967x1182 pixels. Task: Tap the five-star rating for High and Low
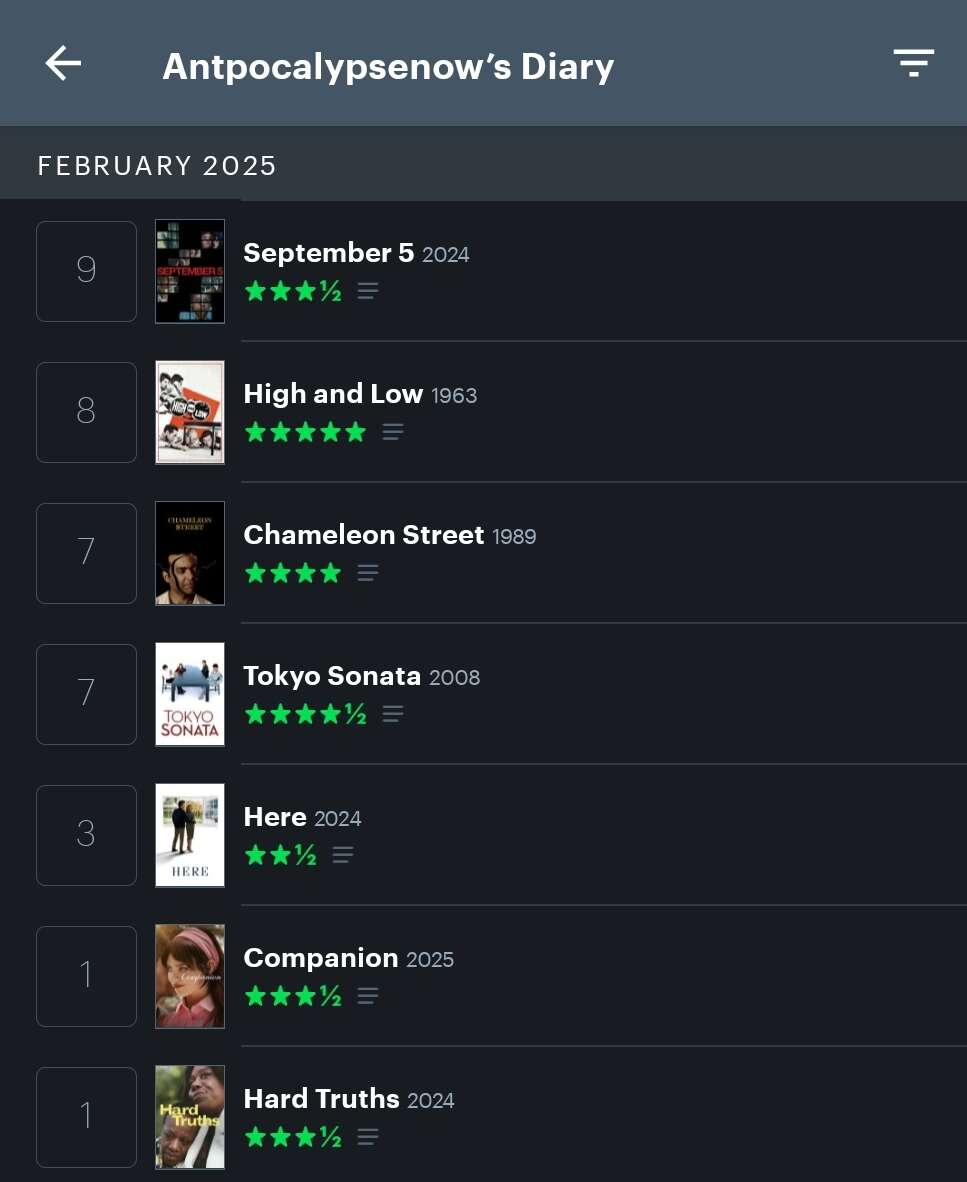click(x=305, y=432)
